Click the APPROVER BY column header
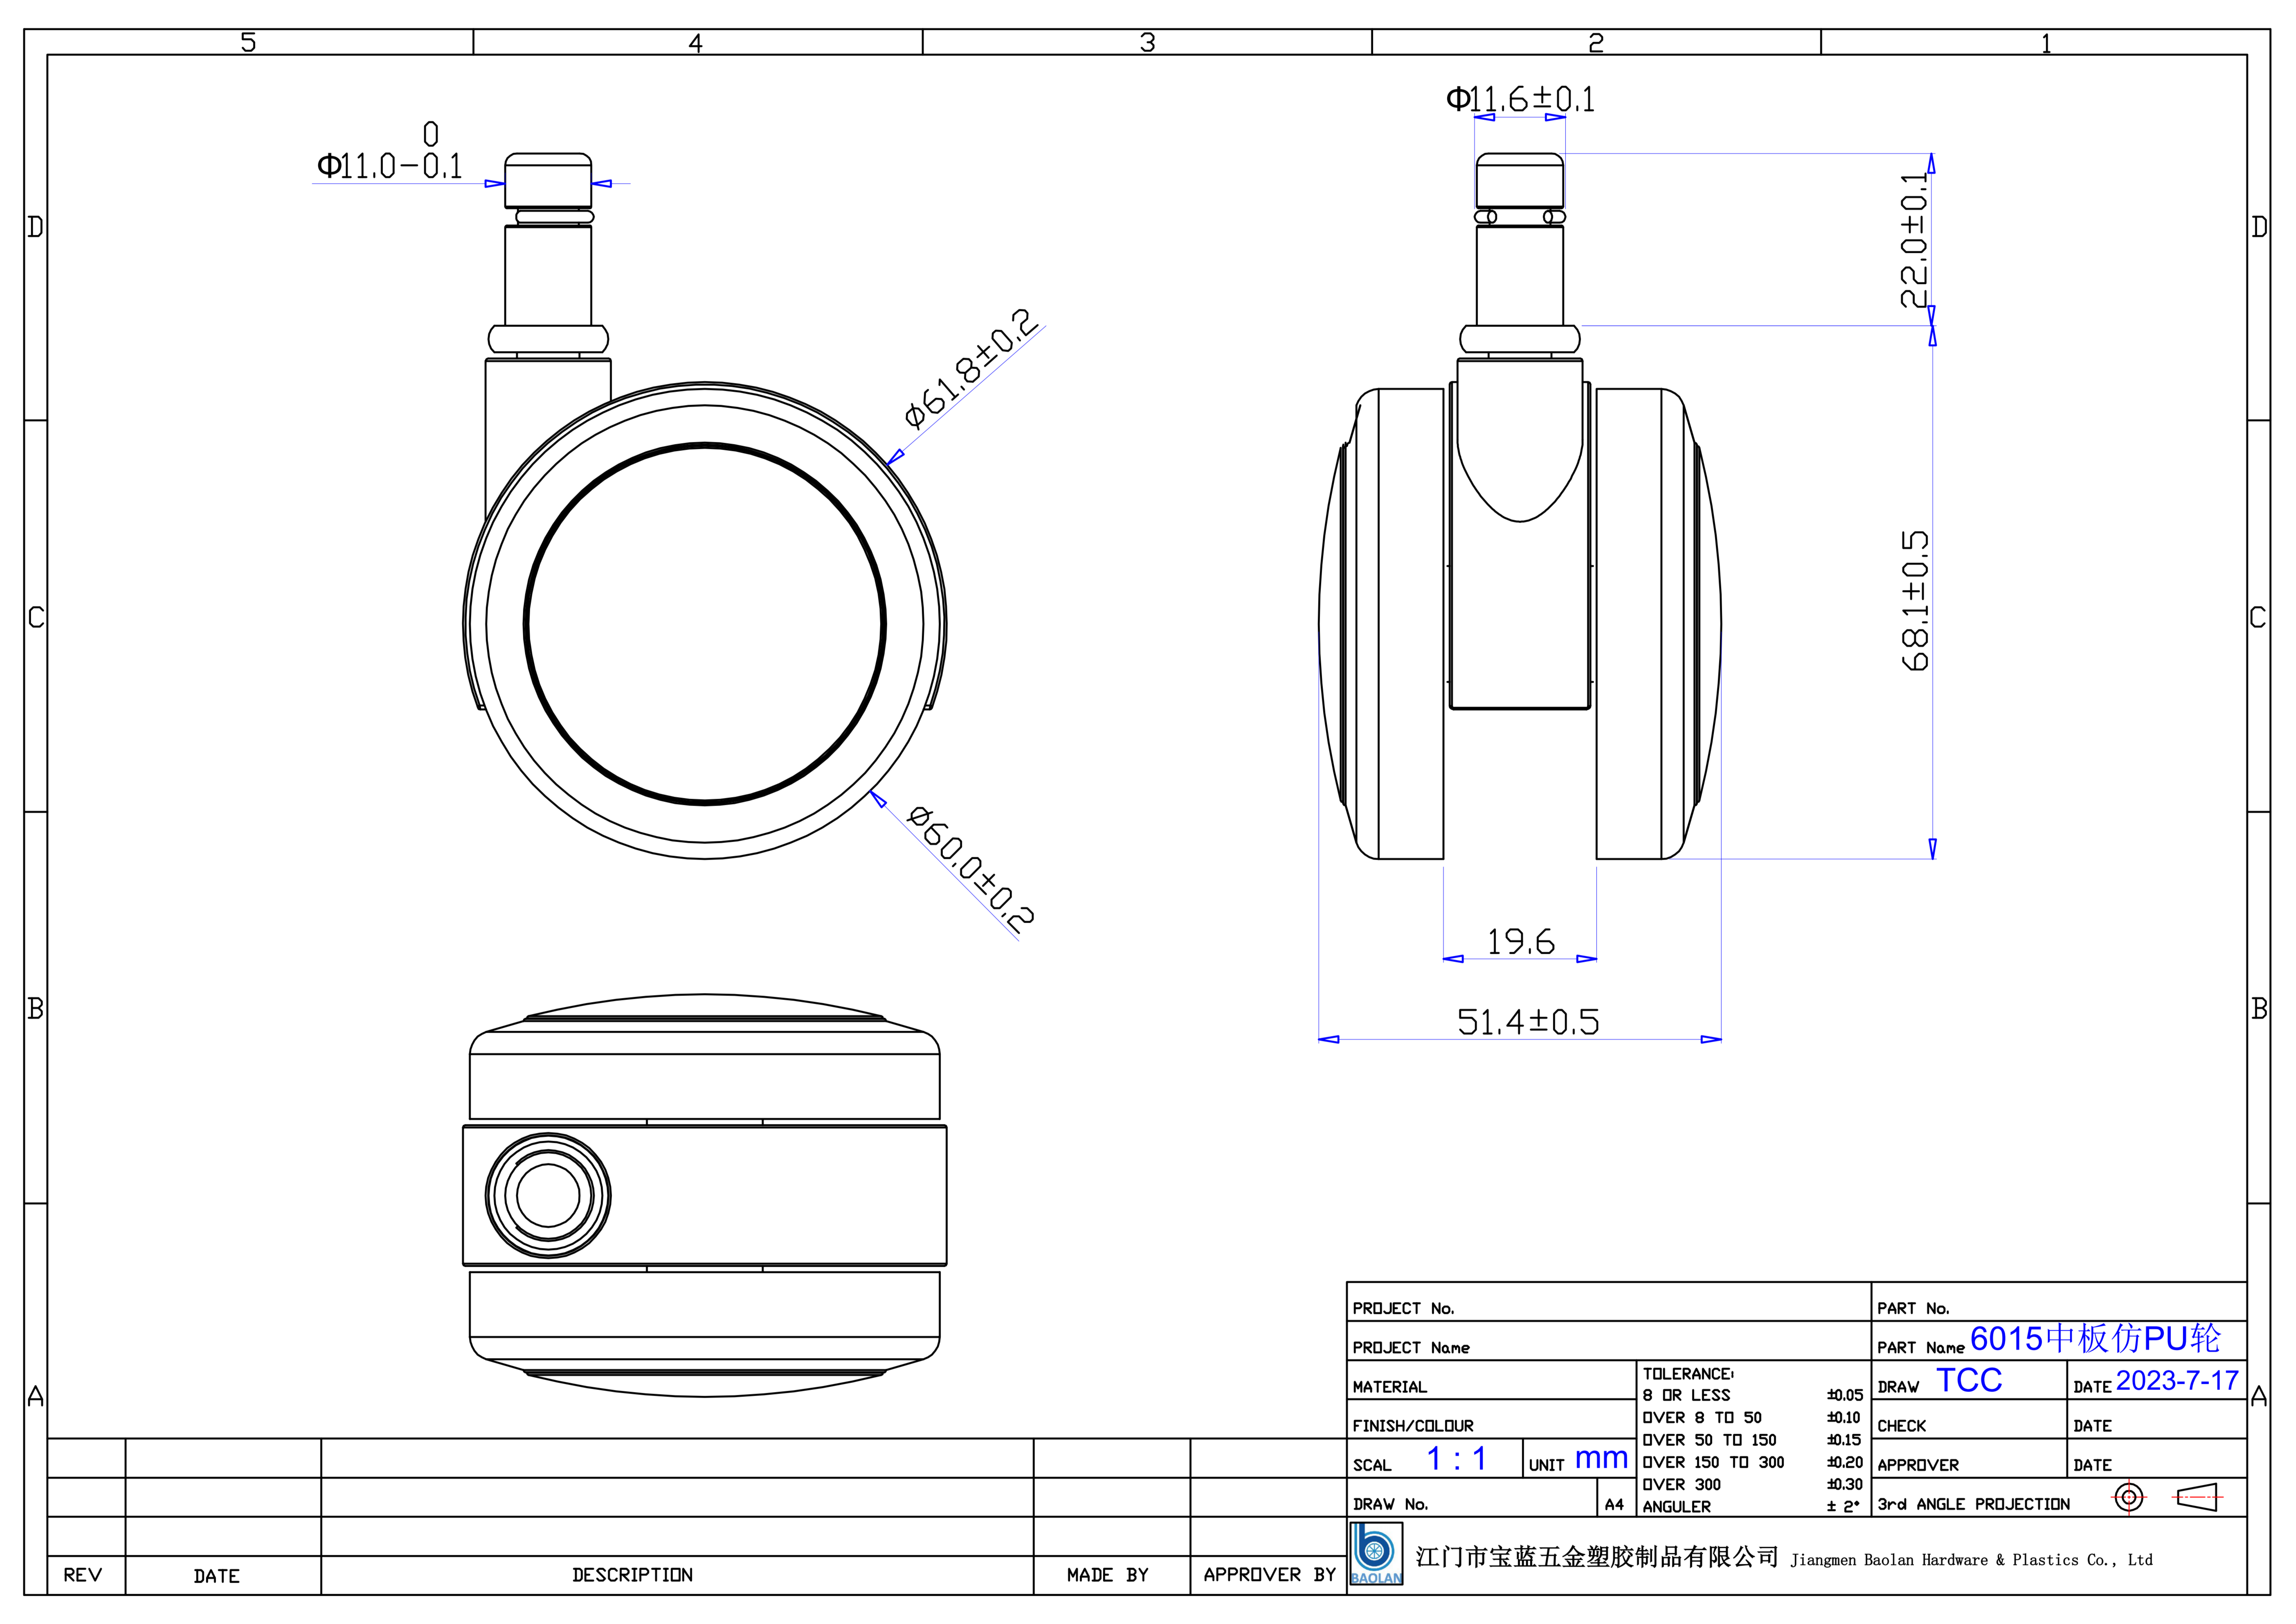Screen dimensions: 2296x1624 click(x=1270, y=1575)
